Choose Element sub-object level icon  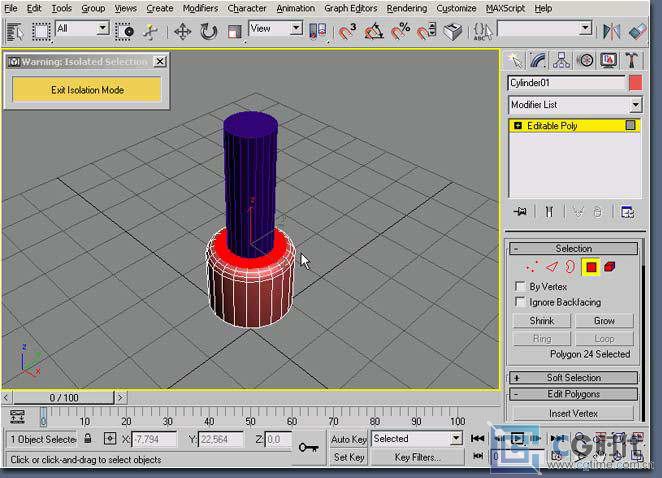click(610, 267)
